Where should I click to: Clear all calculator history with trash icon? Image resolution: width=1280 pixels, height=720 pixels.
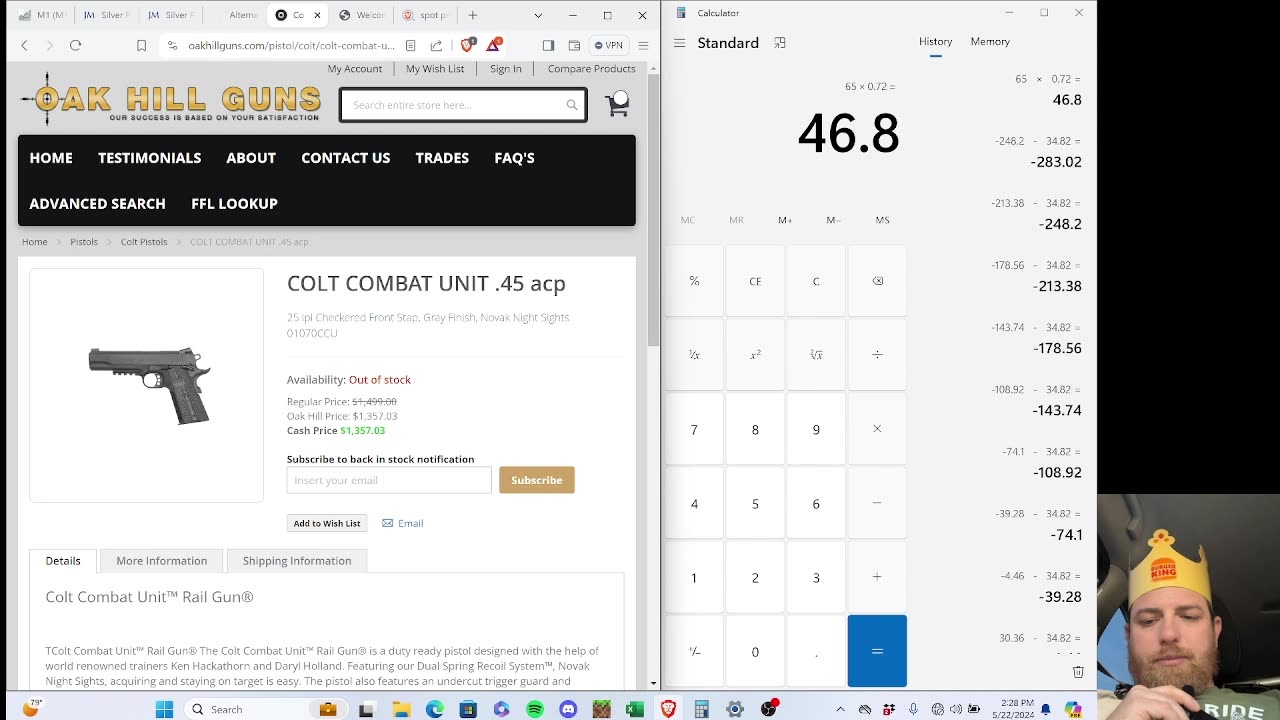point(1078,672)
